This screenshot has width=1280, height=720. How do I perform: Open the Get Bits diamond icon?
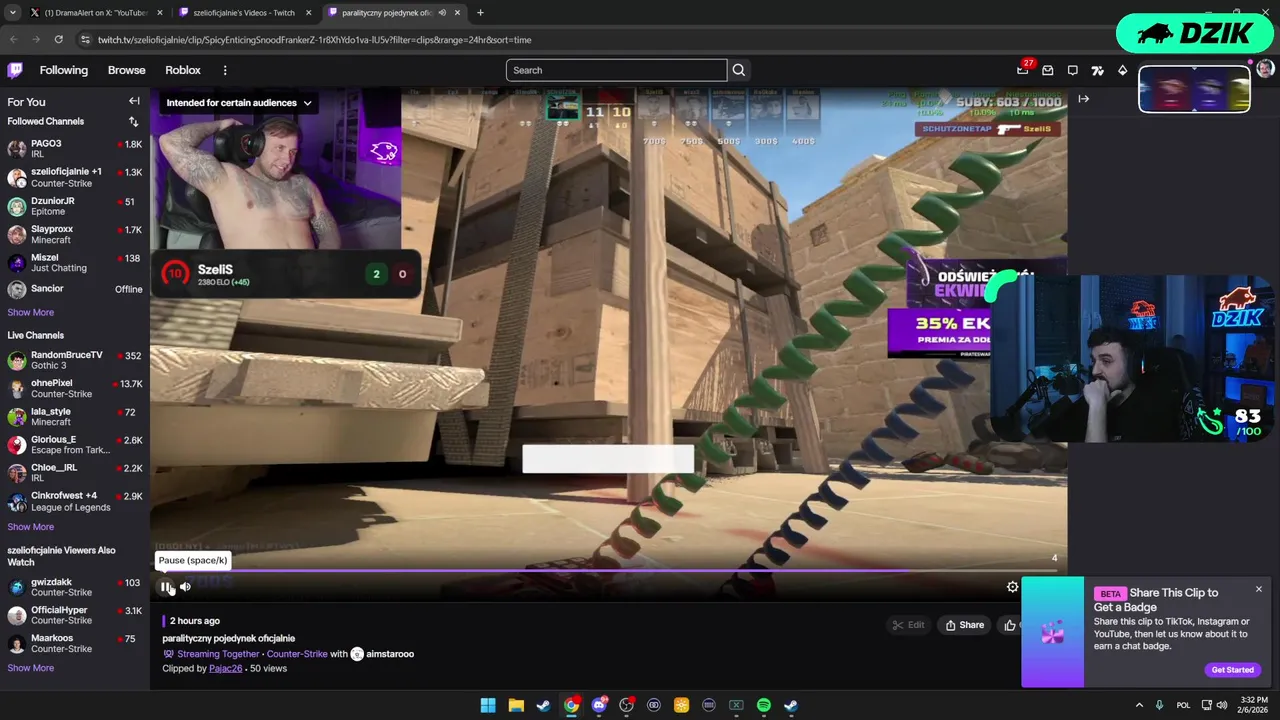click(x=1122, y=70)
